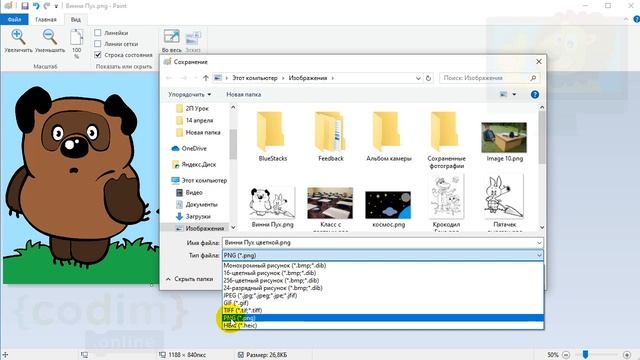The width and height of the screenshot is (640, 360).
Task: Select the 14 апреля folder in sidebar
Action: click(x=199, y=120)
